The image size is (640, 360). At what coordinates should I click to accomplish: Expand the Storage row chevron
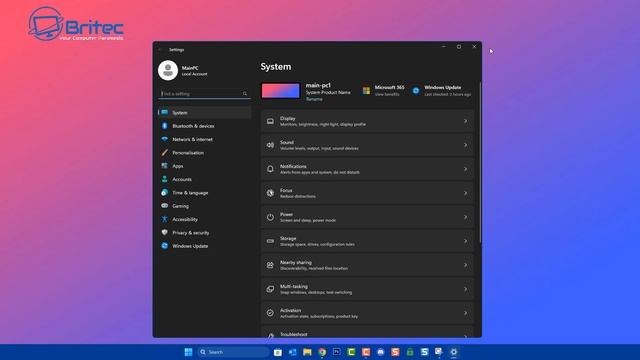point(465,241)
